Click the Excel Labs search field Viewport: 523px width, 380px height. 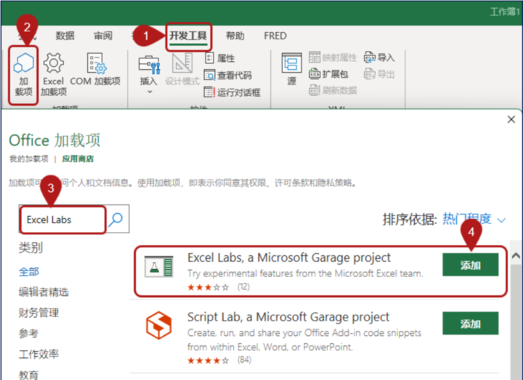63,220
